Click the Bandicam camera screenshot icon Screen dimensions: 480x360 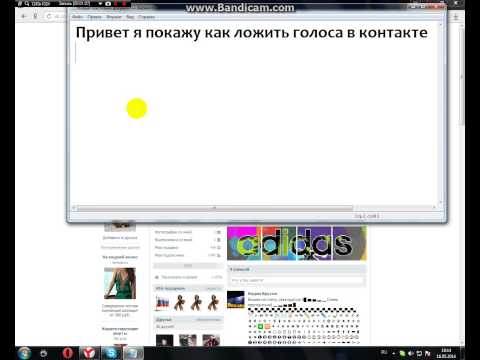pos(108,4)
